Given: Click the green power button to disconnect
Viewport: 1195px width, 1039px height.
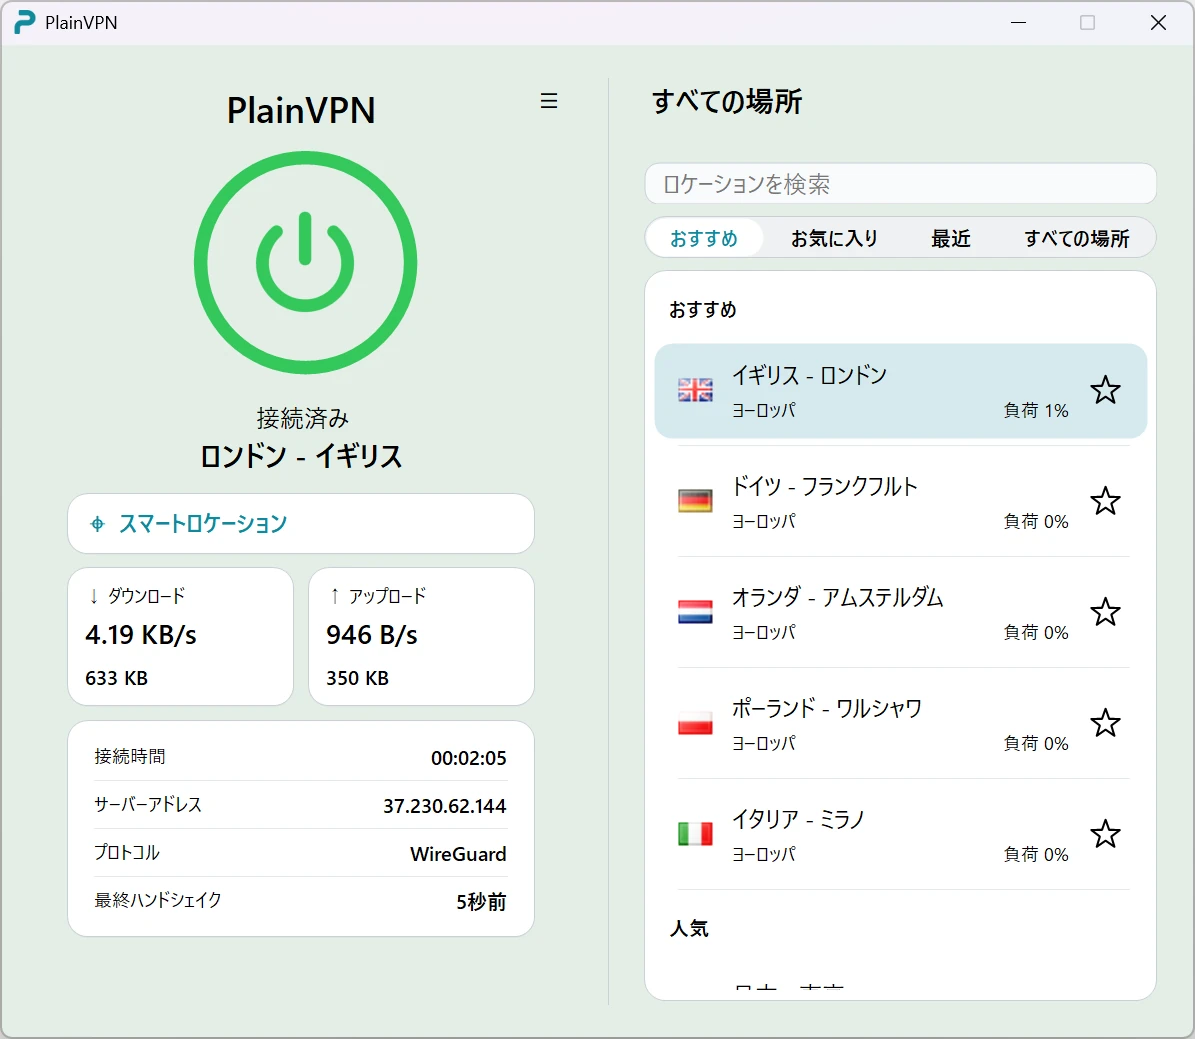Looking at the screenshot, I should click(x=305, y=262).
